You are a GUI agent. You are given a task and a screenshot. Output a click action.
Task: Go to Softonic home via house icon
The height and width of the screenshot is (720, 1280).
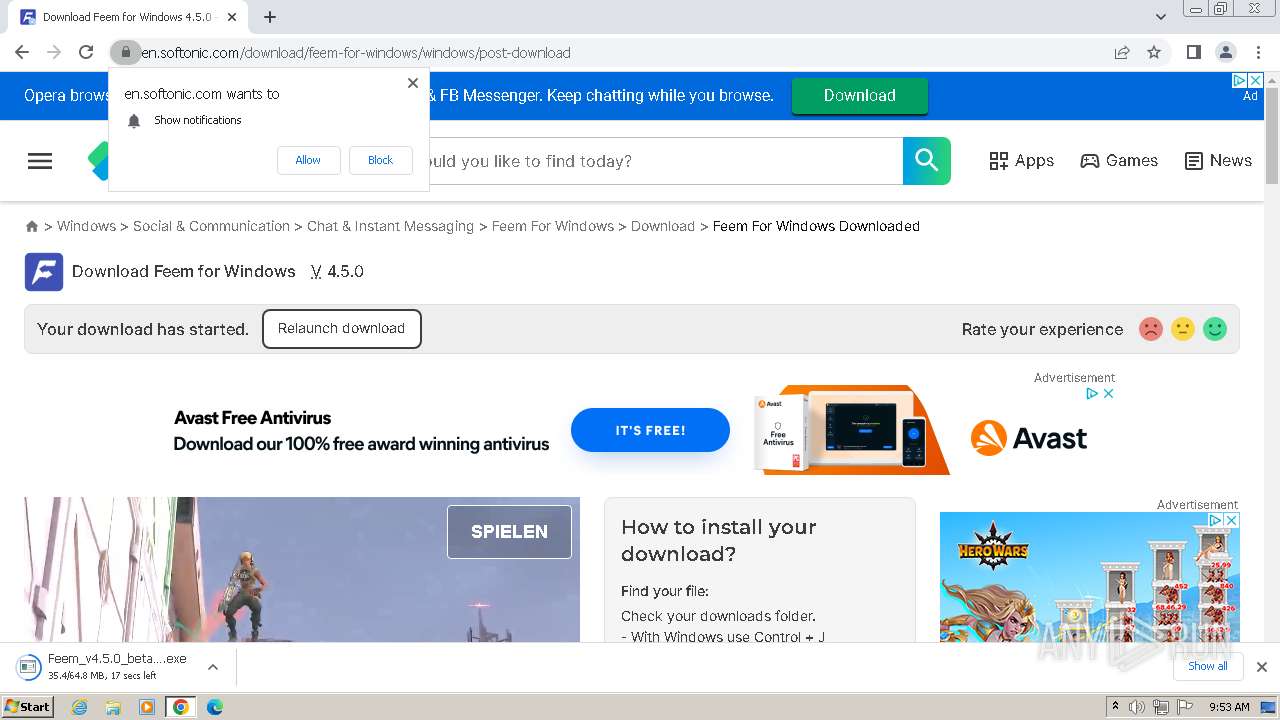tap(32, 227)
